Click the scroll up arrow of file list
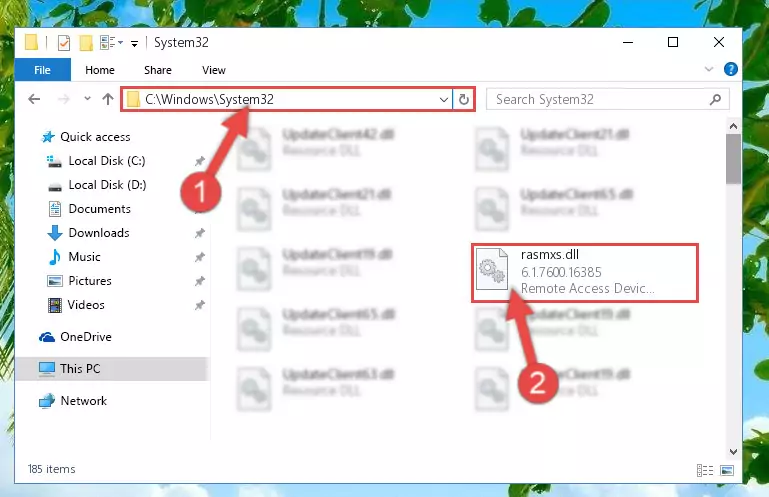 click(x=733, y=127)
